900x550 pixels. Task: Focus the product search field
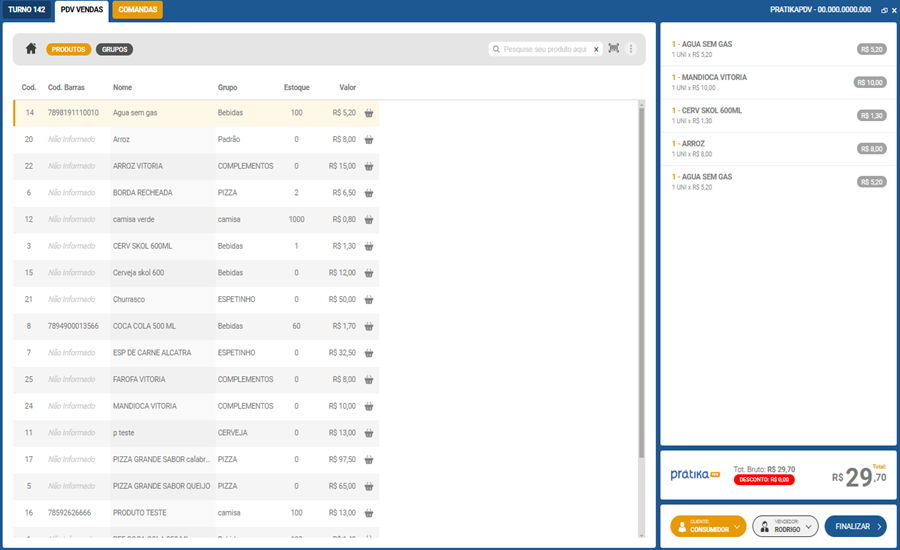tap(545, 49)
